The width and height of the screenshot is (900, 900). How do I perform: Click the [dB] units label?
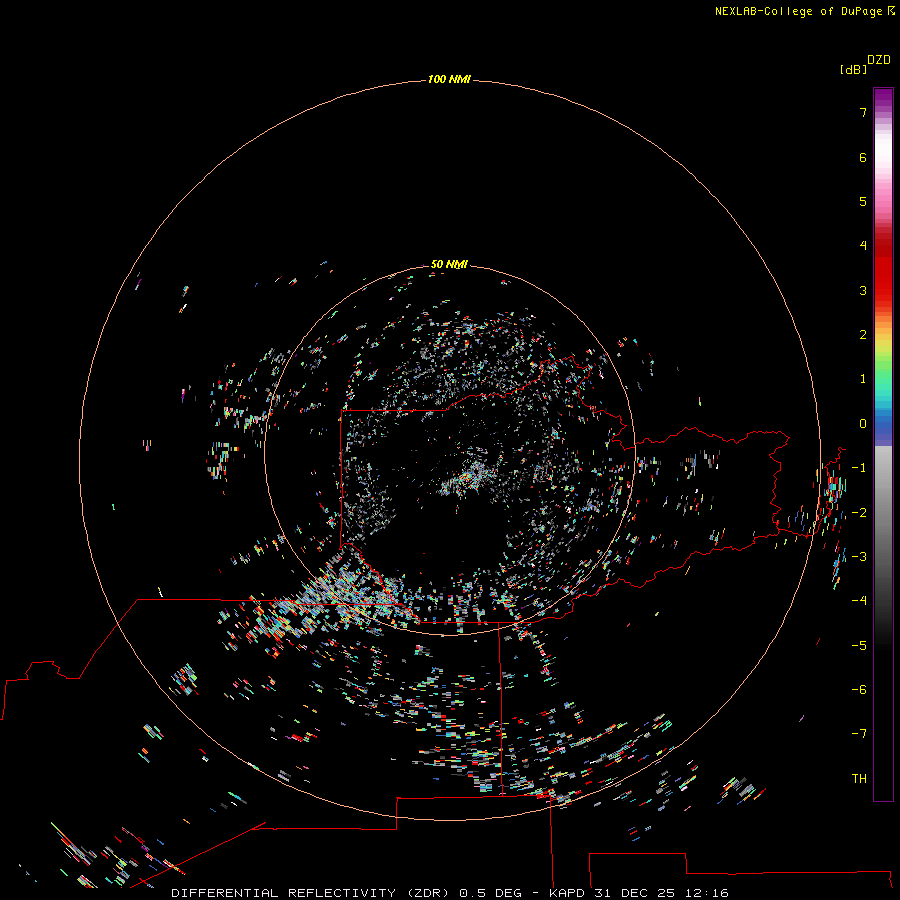pos(853,69)
